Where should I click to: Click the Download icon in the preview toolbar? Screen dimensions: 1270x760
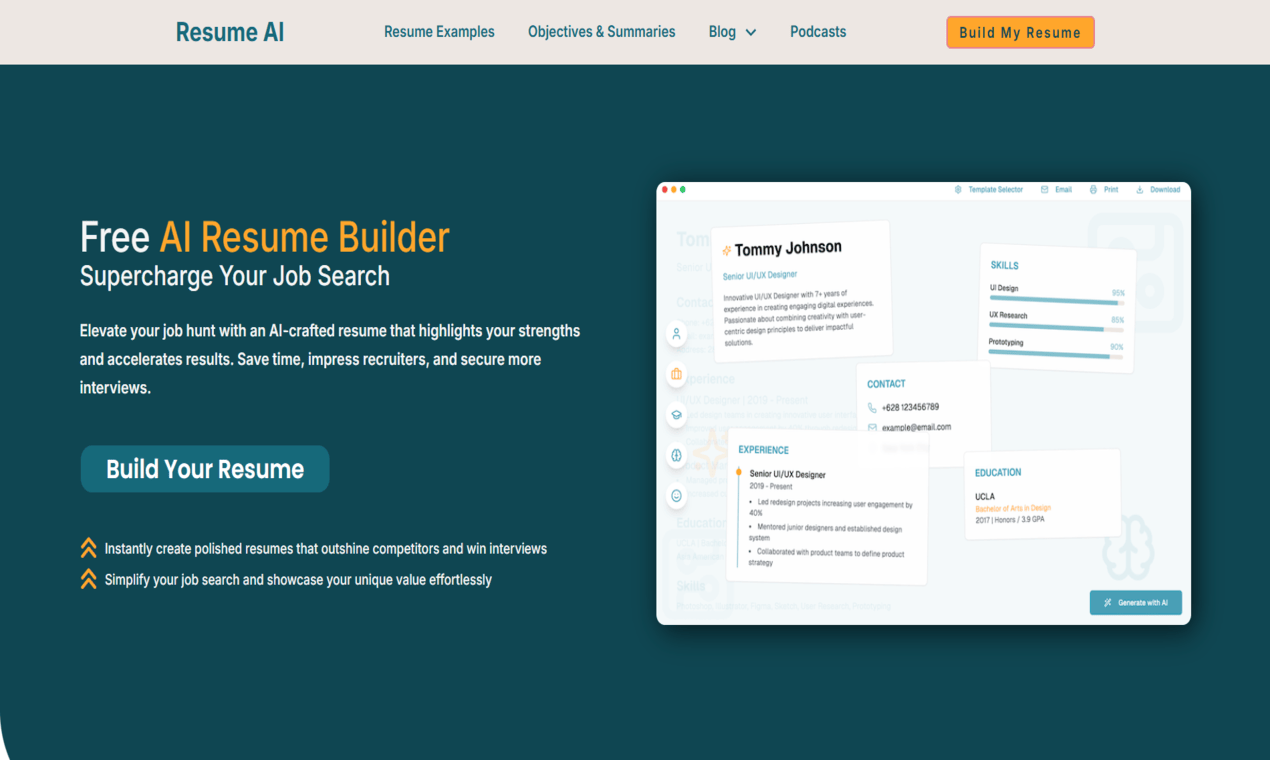(1140, 189)
